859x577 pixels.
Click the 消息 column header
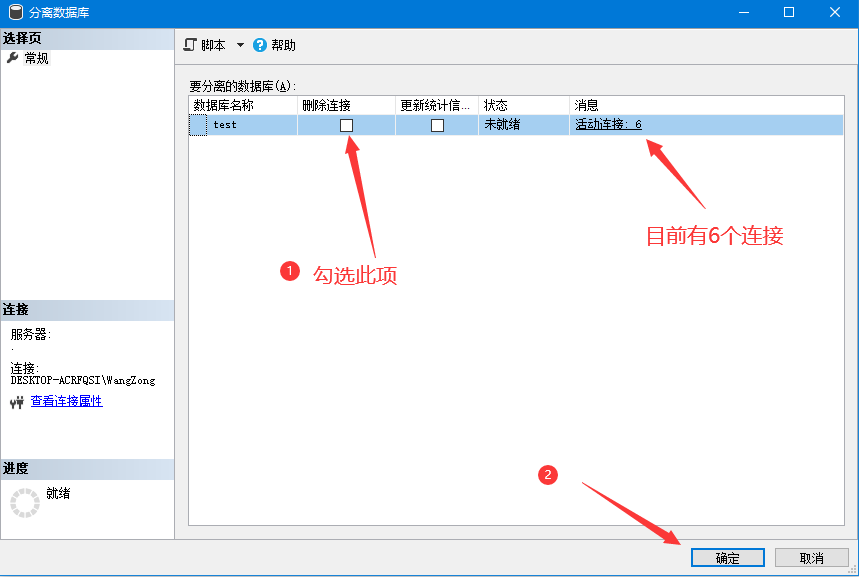tap(706, 105)
